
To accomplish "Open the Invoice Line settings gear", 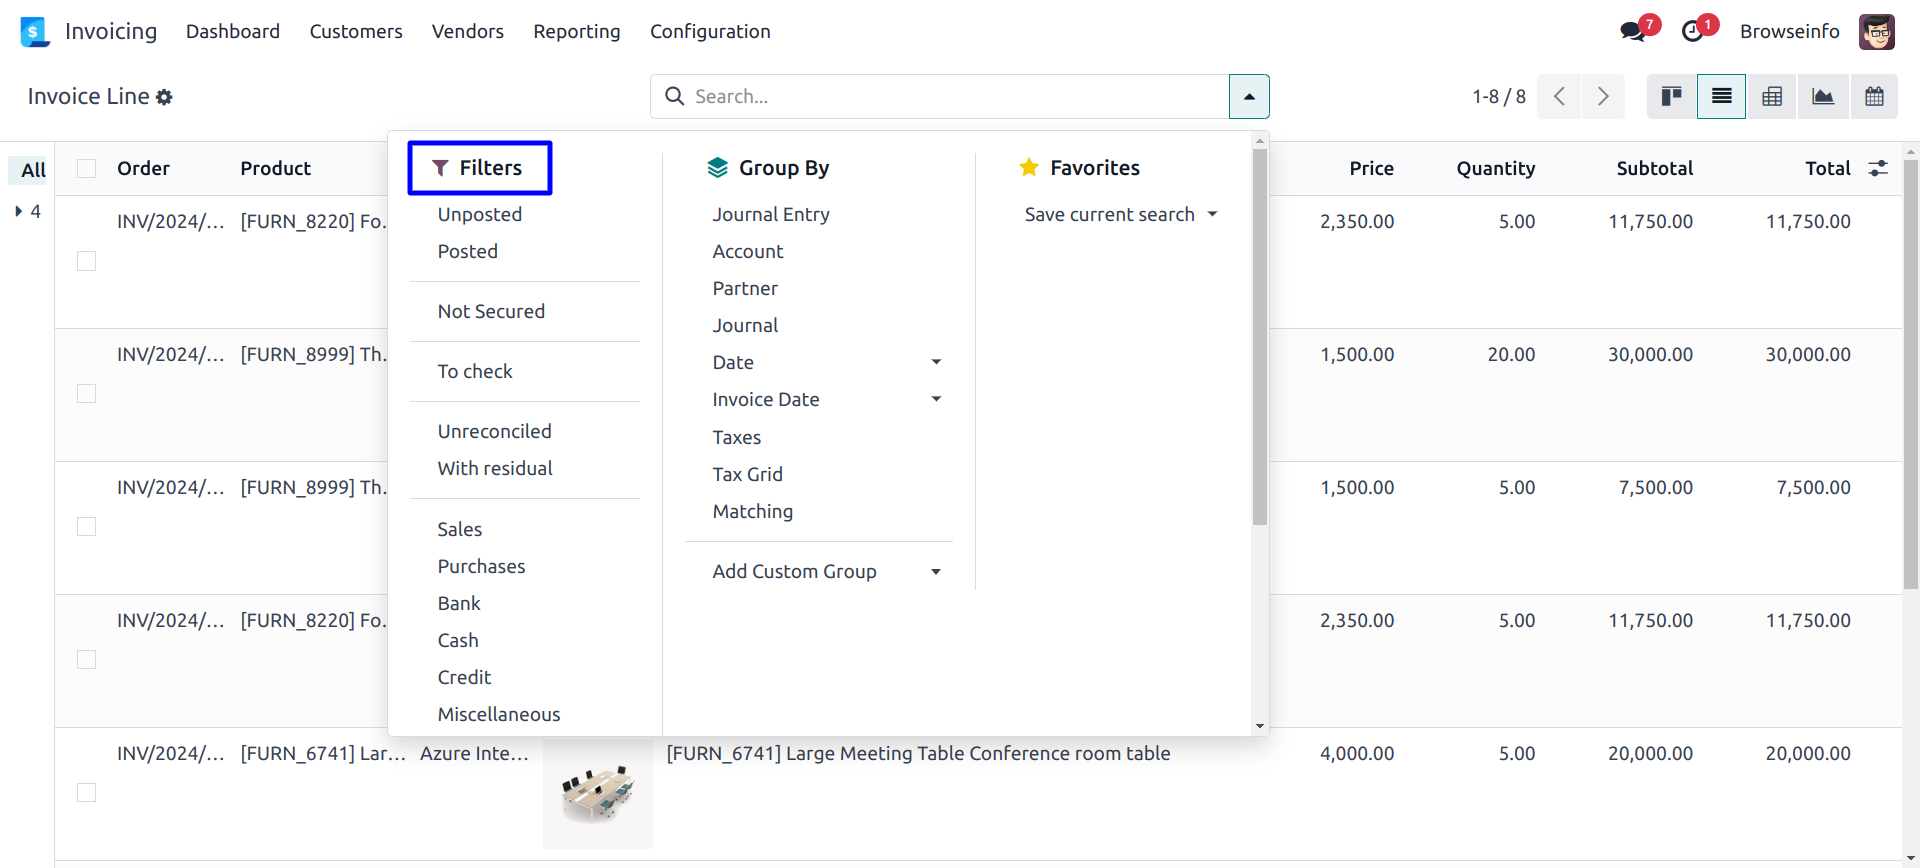I will 164,97.
